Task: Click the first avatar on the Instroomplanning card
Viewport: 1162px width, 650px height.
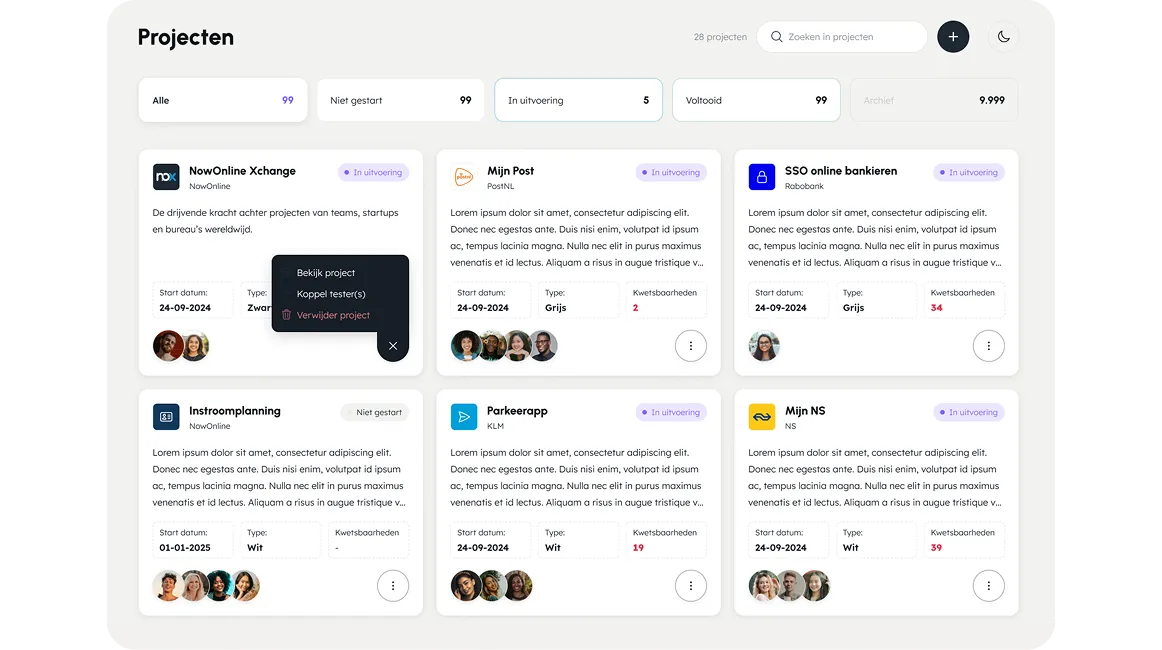Action: pos(168,586)
